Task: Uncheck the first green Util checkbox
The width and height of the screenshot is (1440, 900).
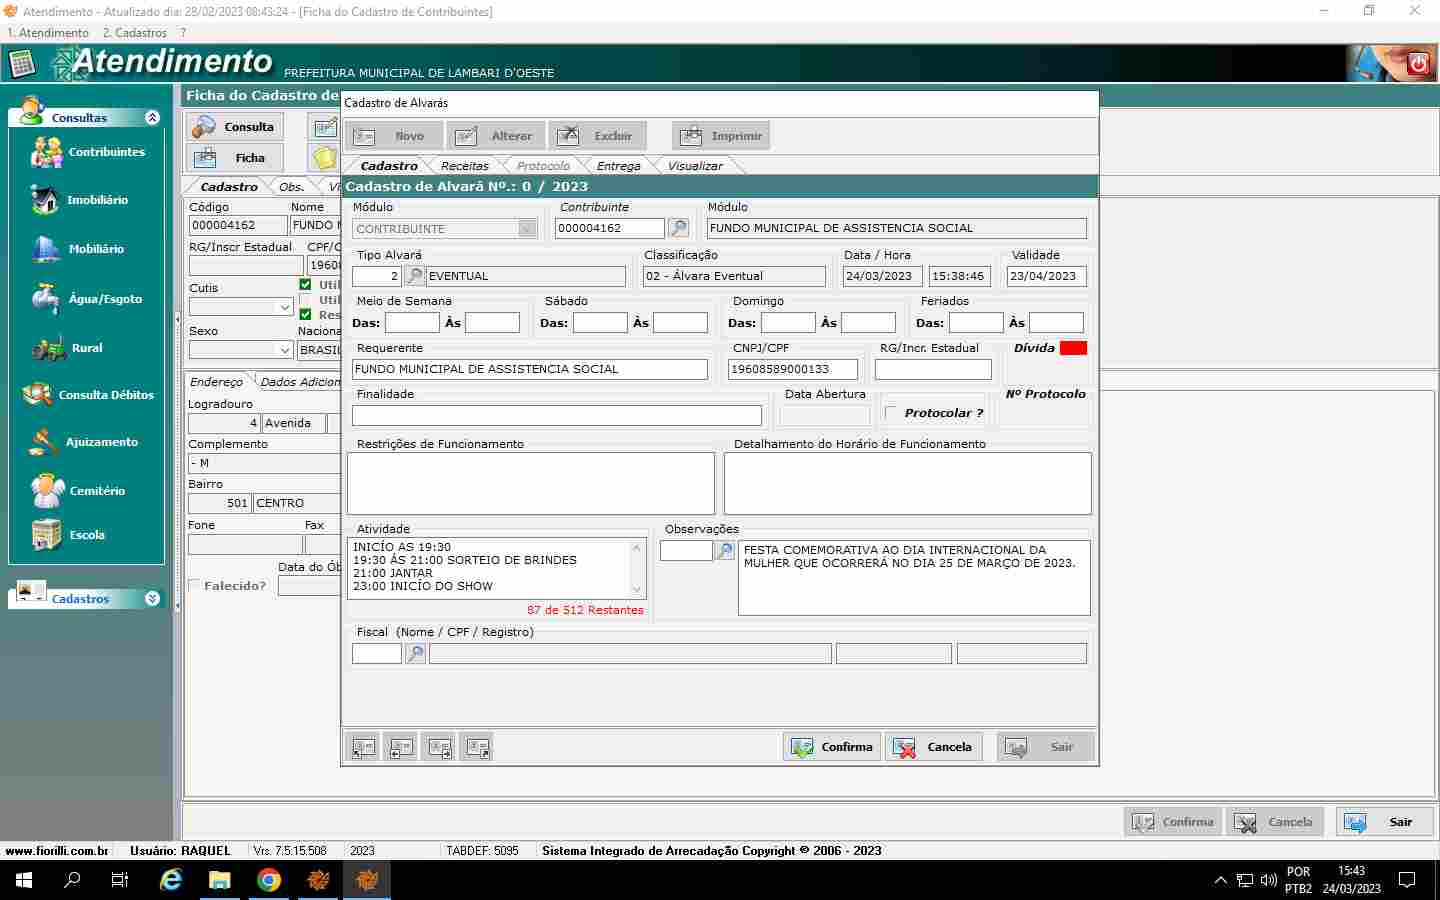Action: coord(306,285)
